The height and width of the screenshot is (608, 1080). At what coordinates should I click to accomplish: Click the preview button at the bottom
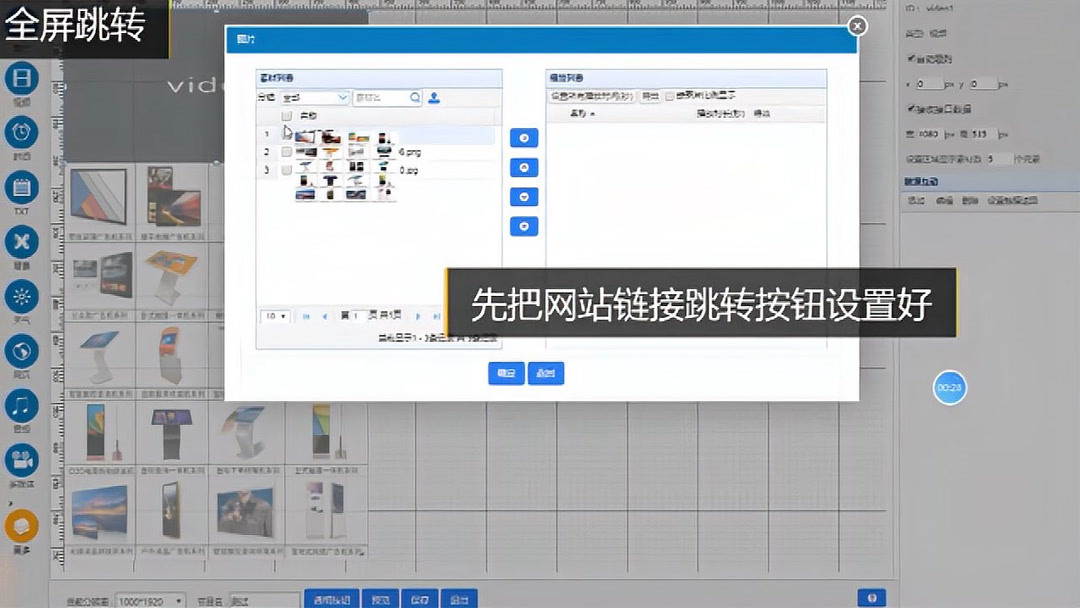coord(381,598)
